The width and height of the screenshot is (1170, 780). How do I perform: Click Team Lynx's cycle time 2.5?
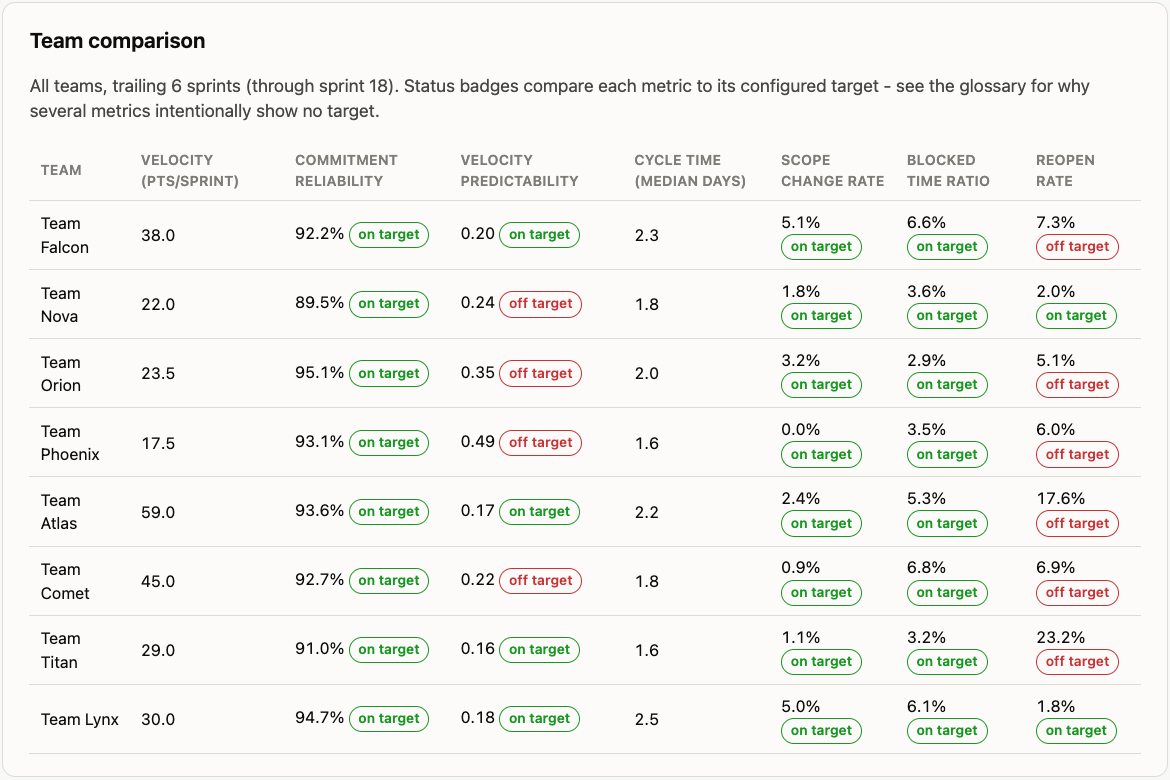(x=647, y=720)
